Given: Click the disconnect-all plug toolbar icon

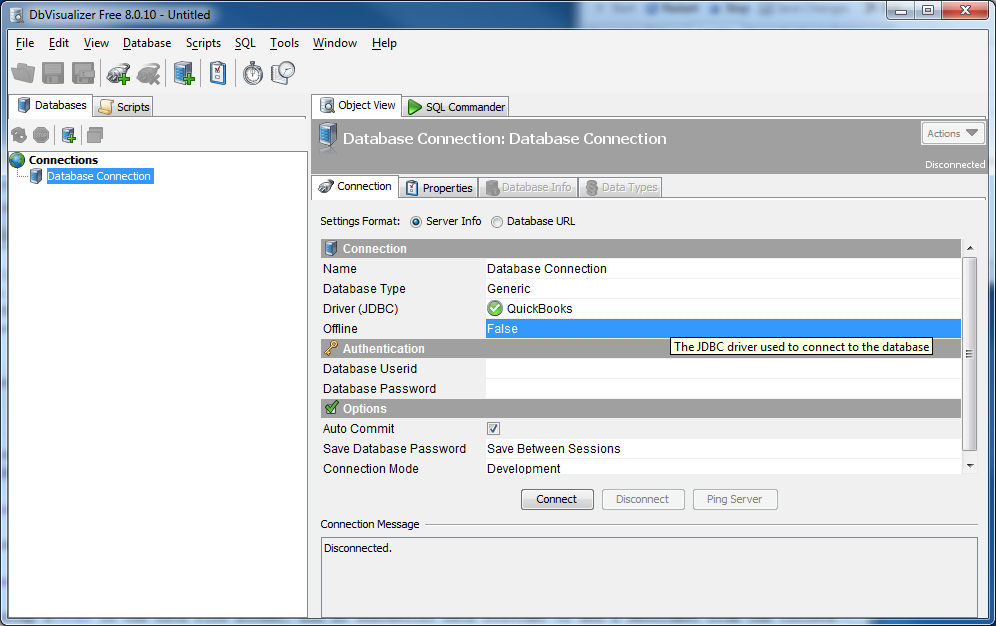Looking at the screenshot, I should 149,73.
